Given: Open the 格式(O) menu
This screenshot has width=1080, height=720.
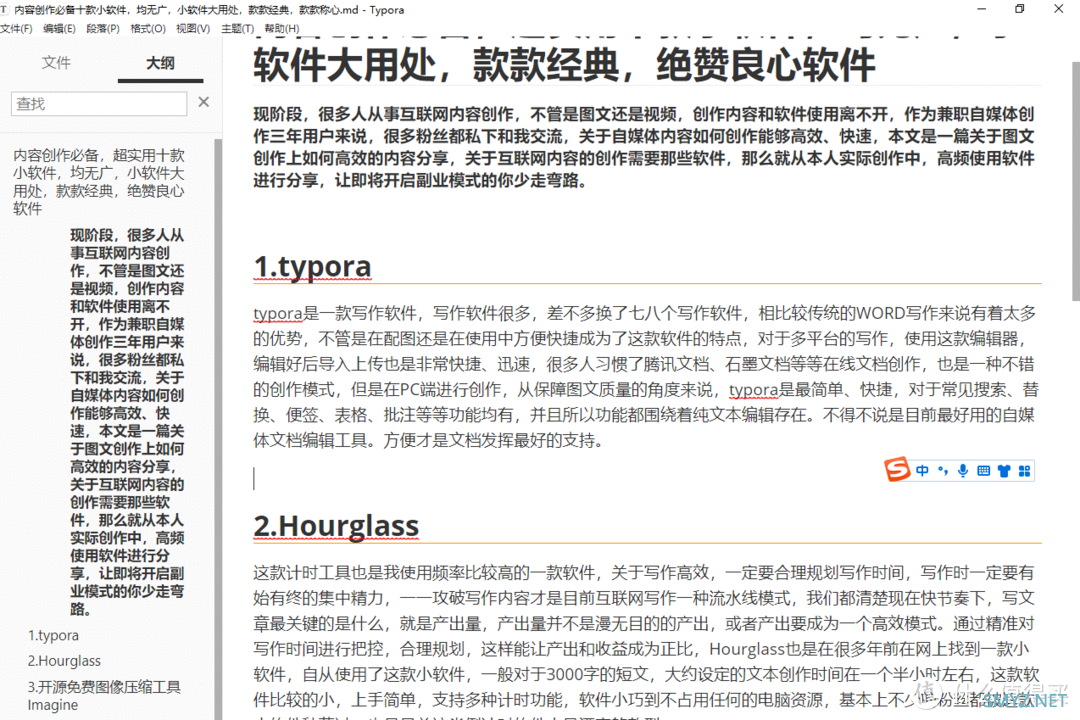Looking at the screenshot, I should 147,28.
